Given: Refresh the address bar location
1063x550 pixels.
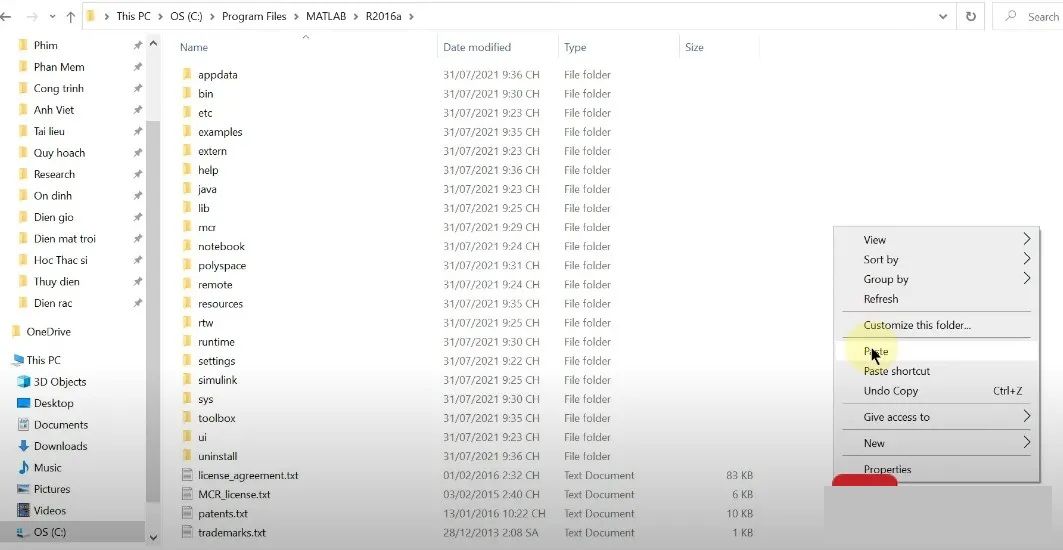Looking at the screenshot, I should 971,16.
